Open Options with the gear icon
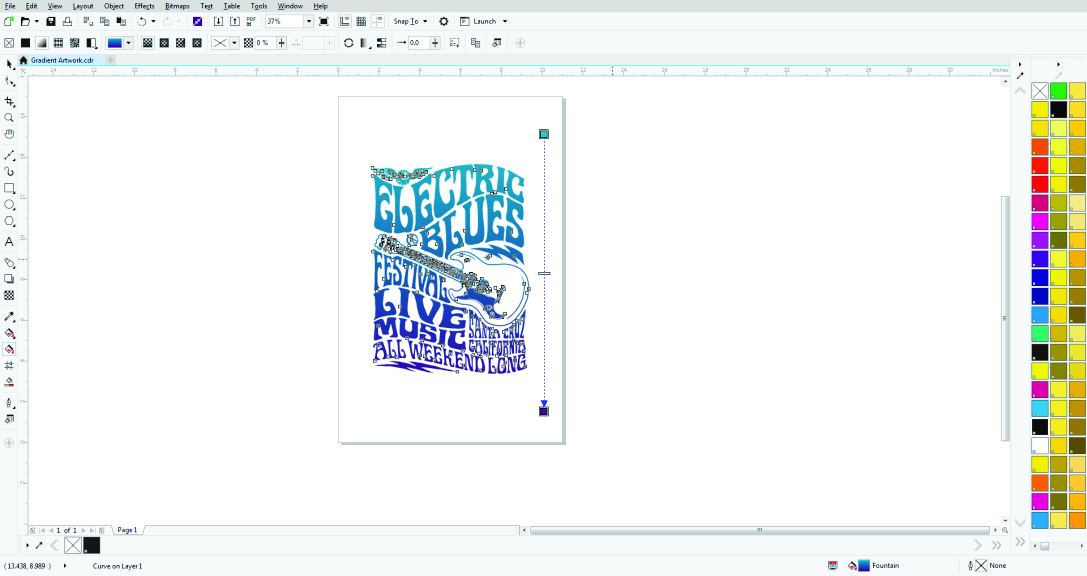1087x576 pixels. [x=444, y=21]
